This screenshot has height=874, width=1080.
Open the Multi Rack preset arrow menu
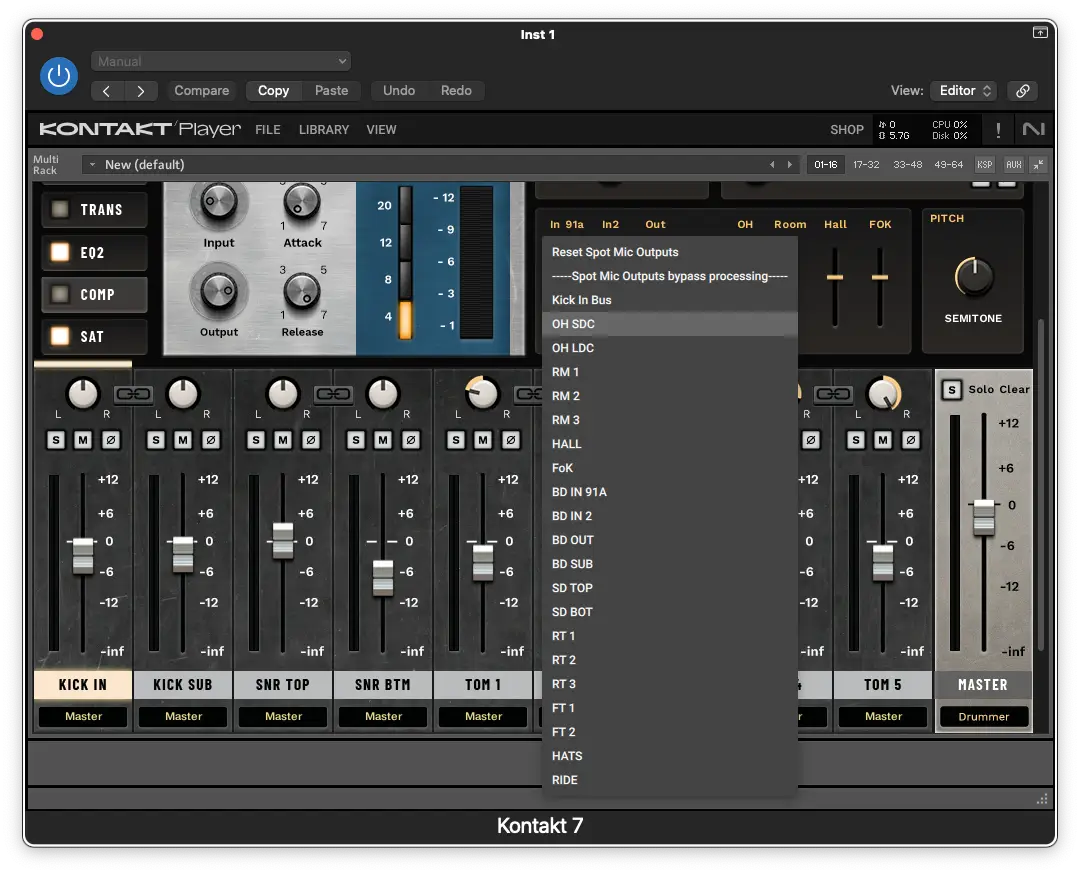pos(92,165)
